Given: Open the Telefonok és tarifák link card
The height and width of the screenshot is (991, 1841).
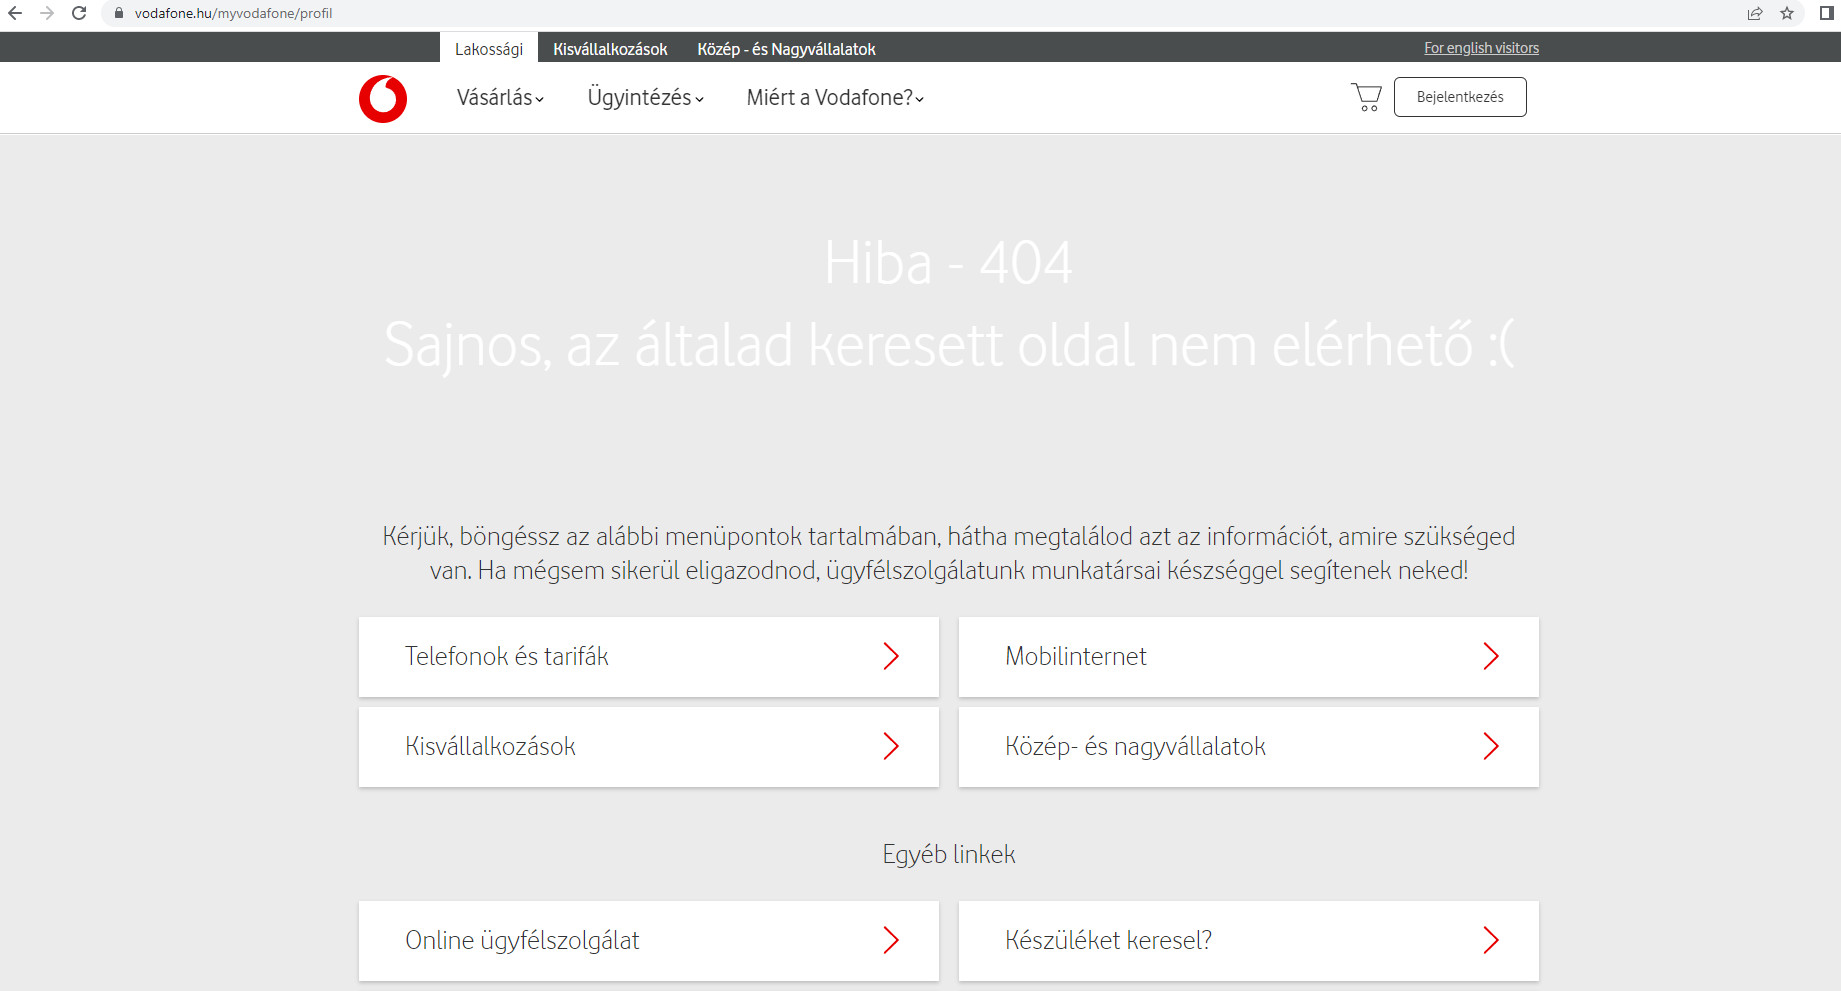Looking at the screenshot, I should (648, 657).
